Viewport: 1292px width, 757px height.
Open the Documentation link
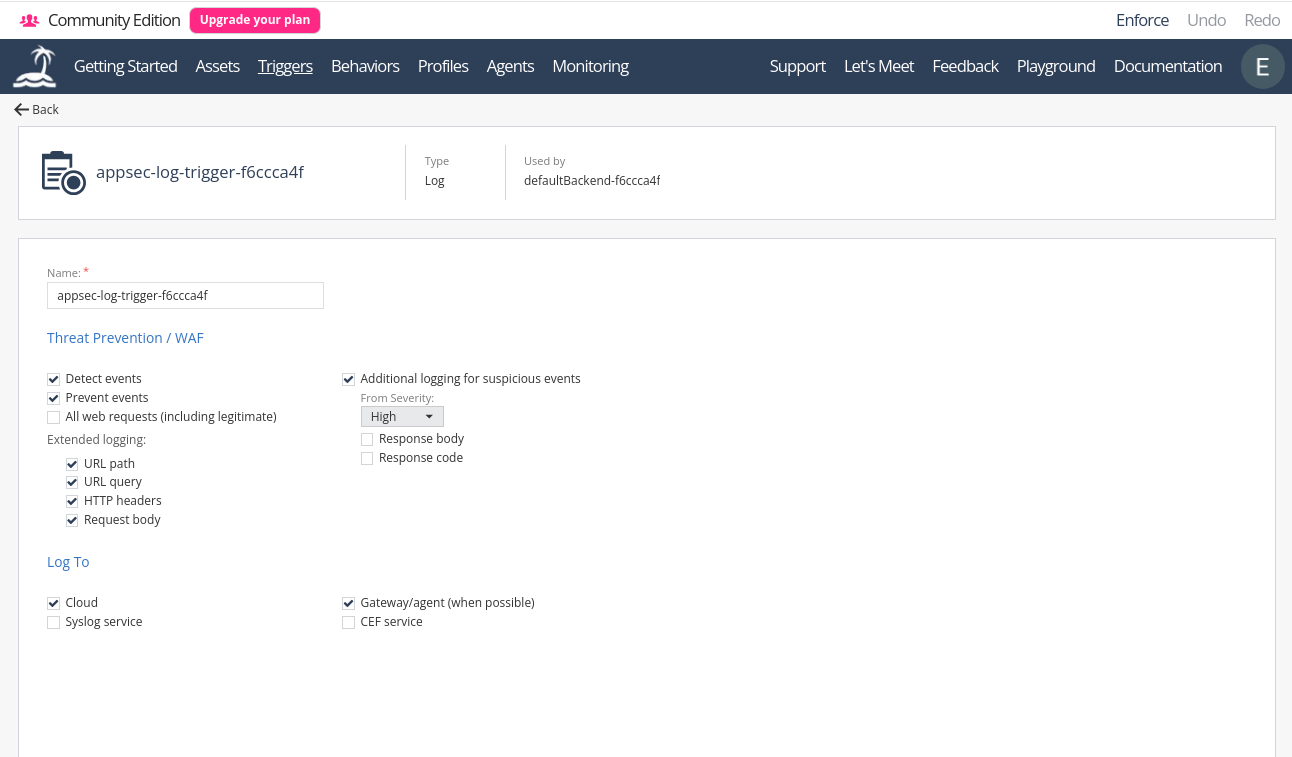pos(1167,67)
